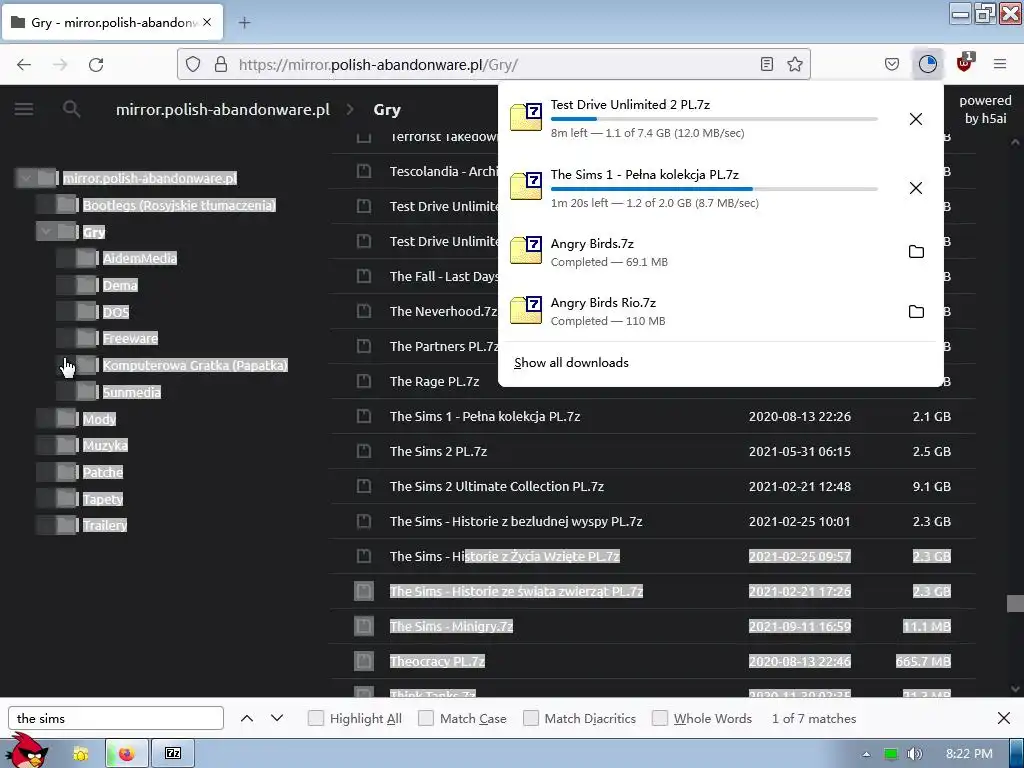Image resolution: width=1024 pixels, height=768 pixels.
Task: Enable the Match Case checkbox
Action: click(426, 718)
